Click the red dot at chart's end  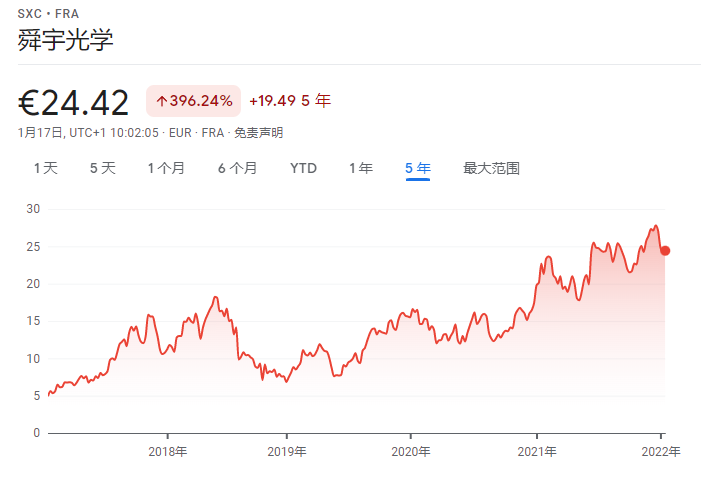click(665, 251)
